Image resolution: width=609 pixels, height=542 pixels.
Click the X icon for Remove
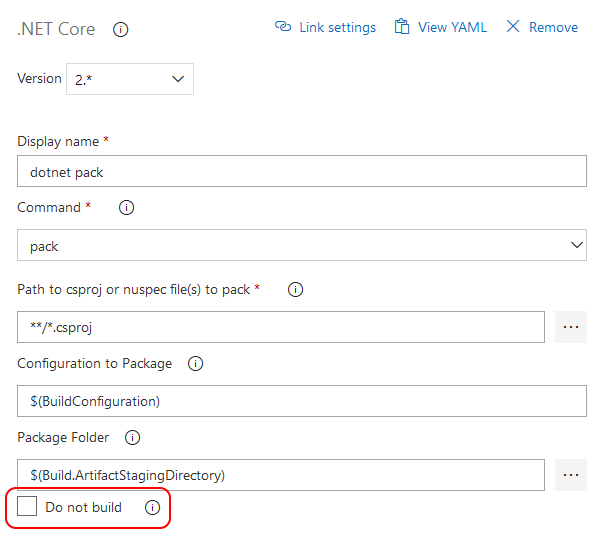tap(513, 27)
